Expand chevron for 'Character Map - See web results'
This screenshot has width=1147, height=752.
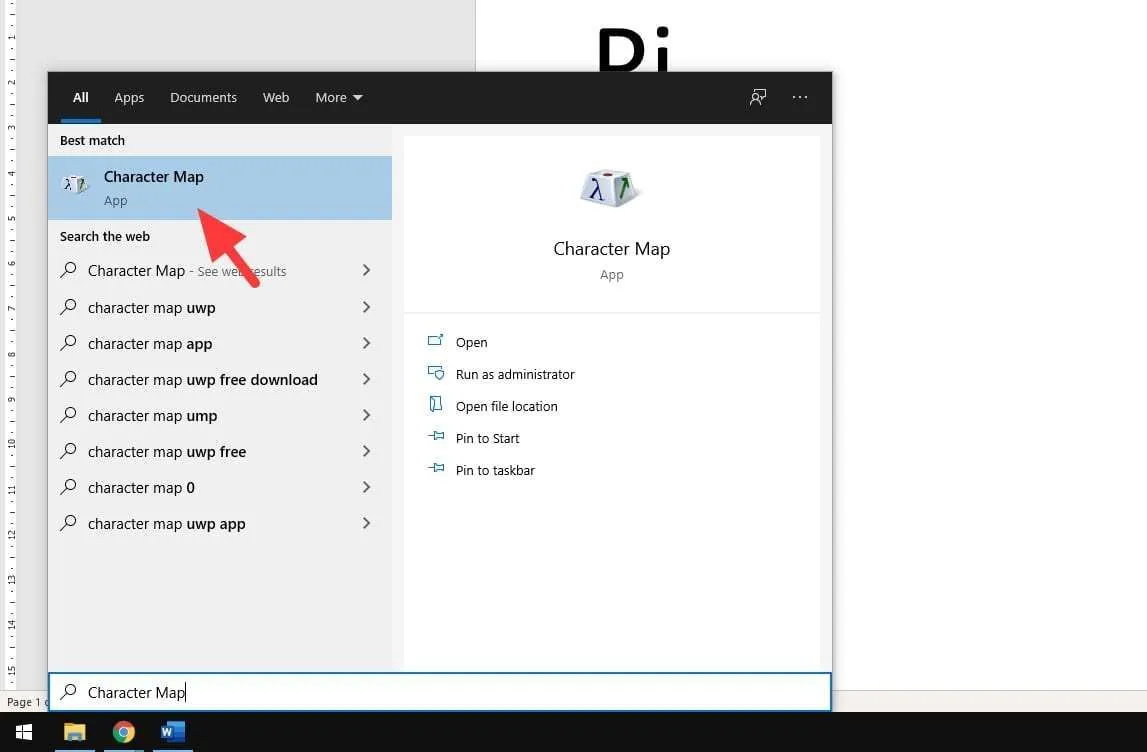[366, 271]
